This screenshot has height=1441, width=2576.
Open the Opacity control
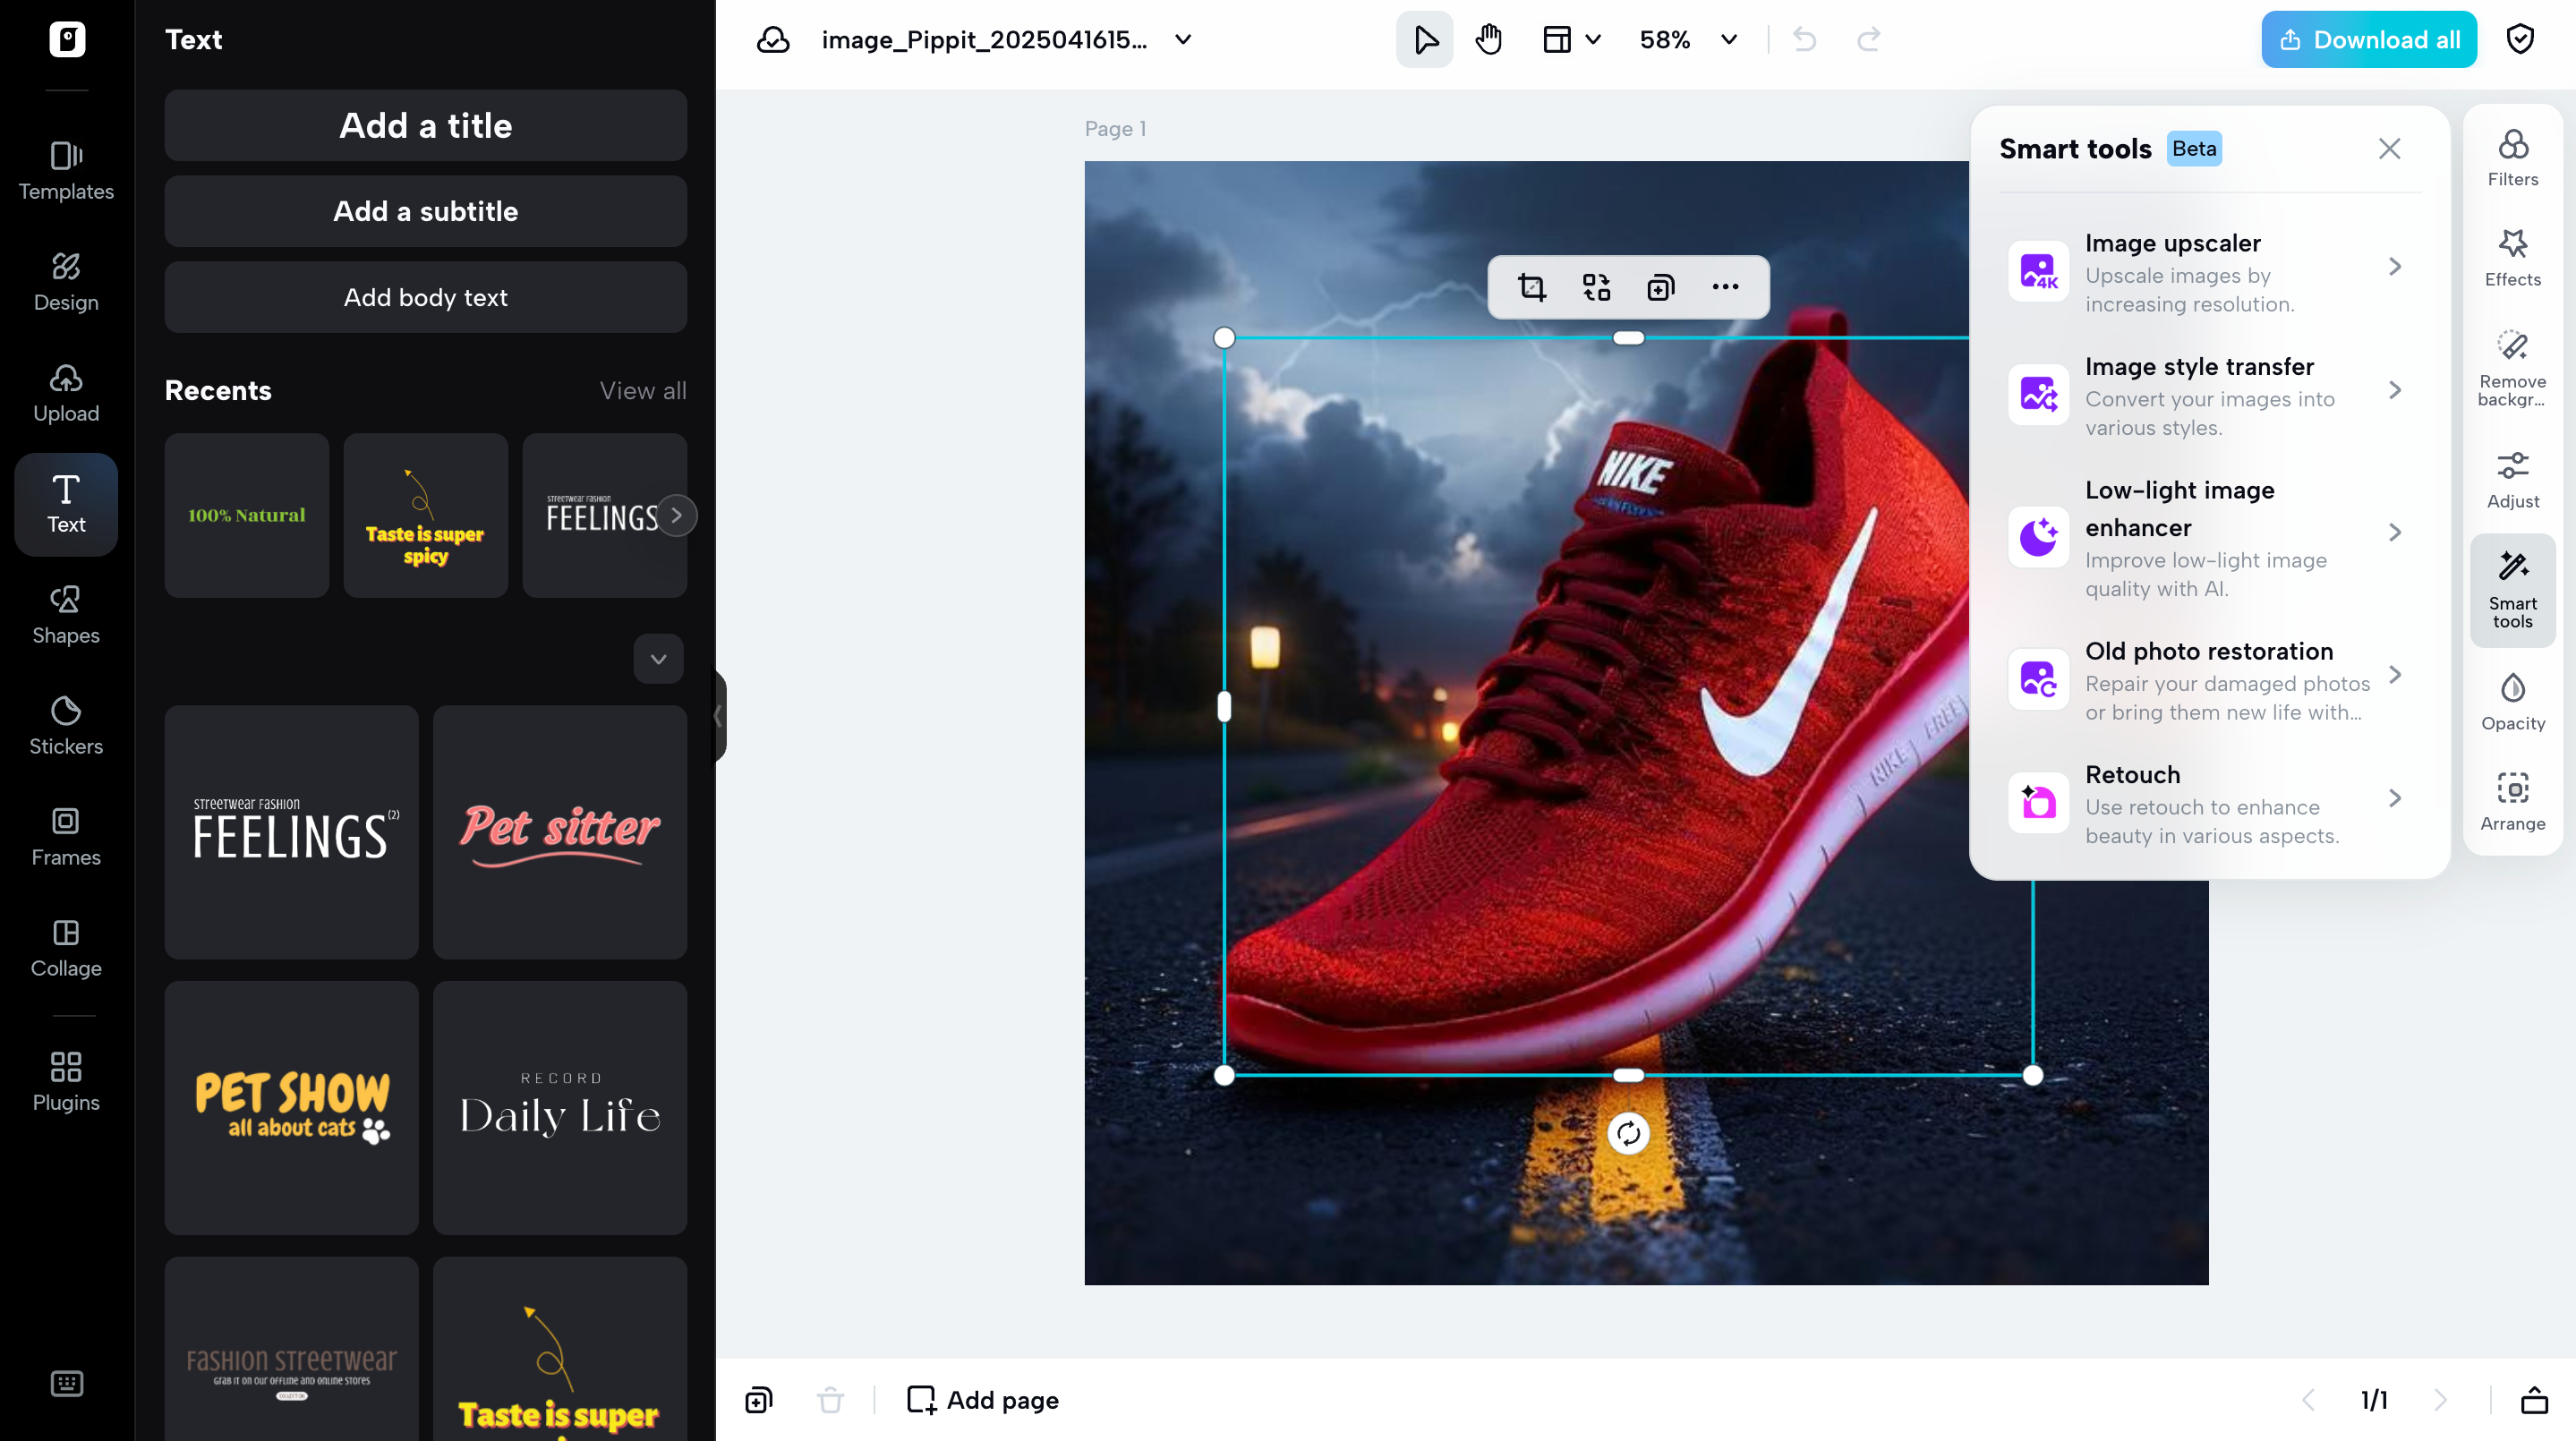pyautogui.click(x=2513, y=700)
